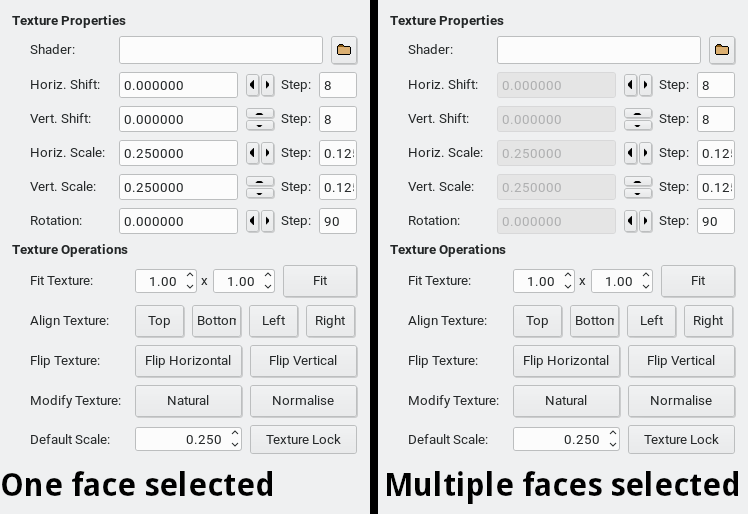Click Normalise button in one-face panel

point(303,400)
